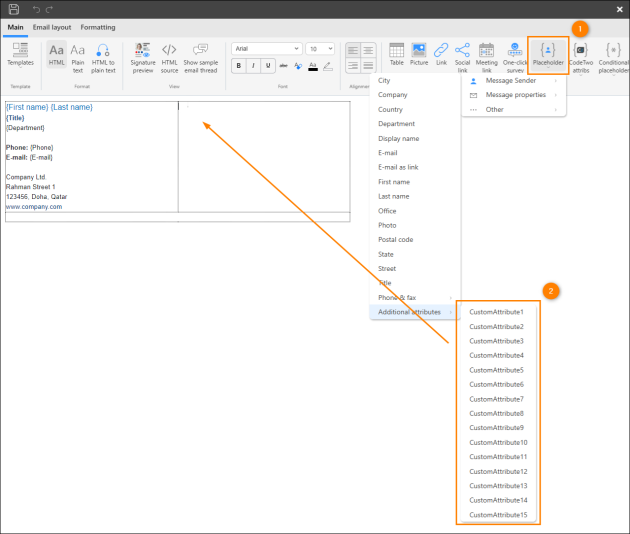Click the Undo arrow icon

36,9
